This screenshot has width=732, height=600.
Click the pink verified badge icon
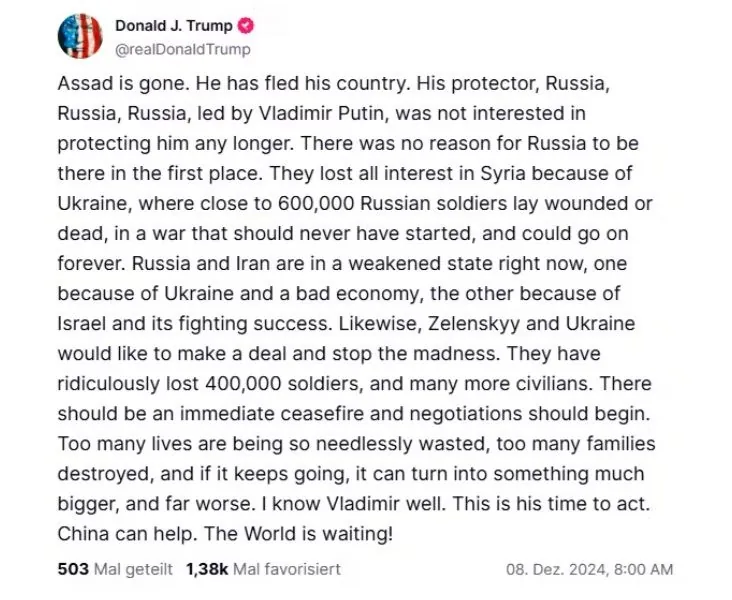246,26
